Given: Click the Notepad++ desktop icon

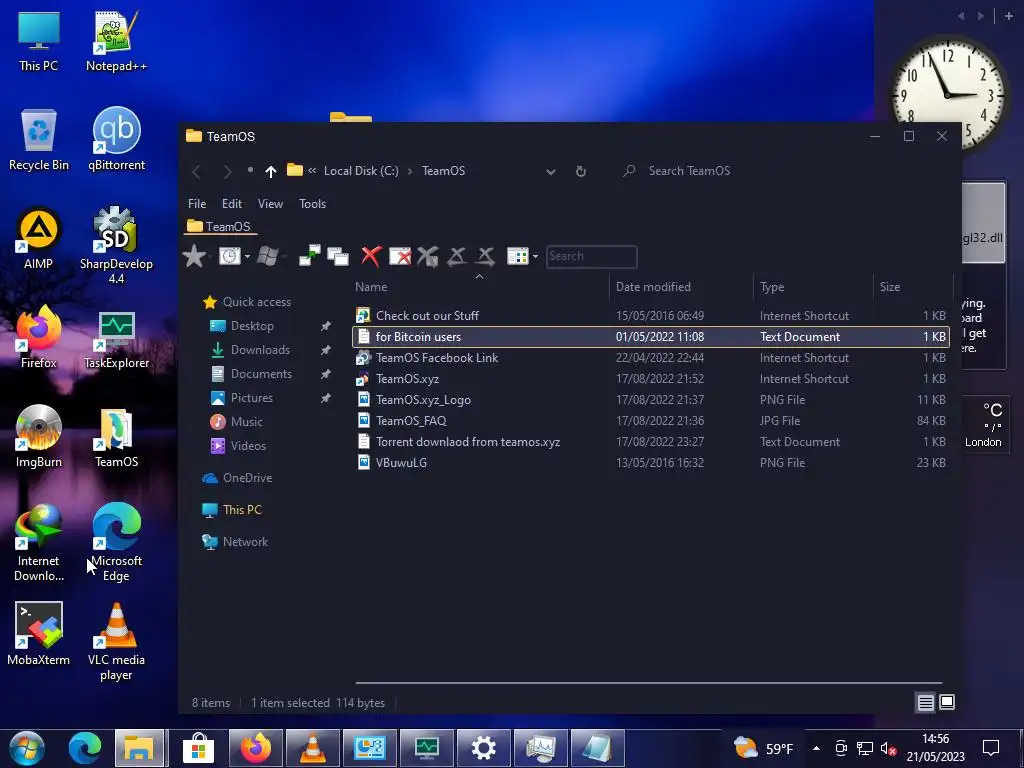Looking at the screenshot, I should pyautogui.click(x=116, y=41).
